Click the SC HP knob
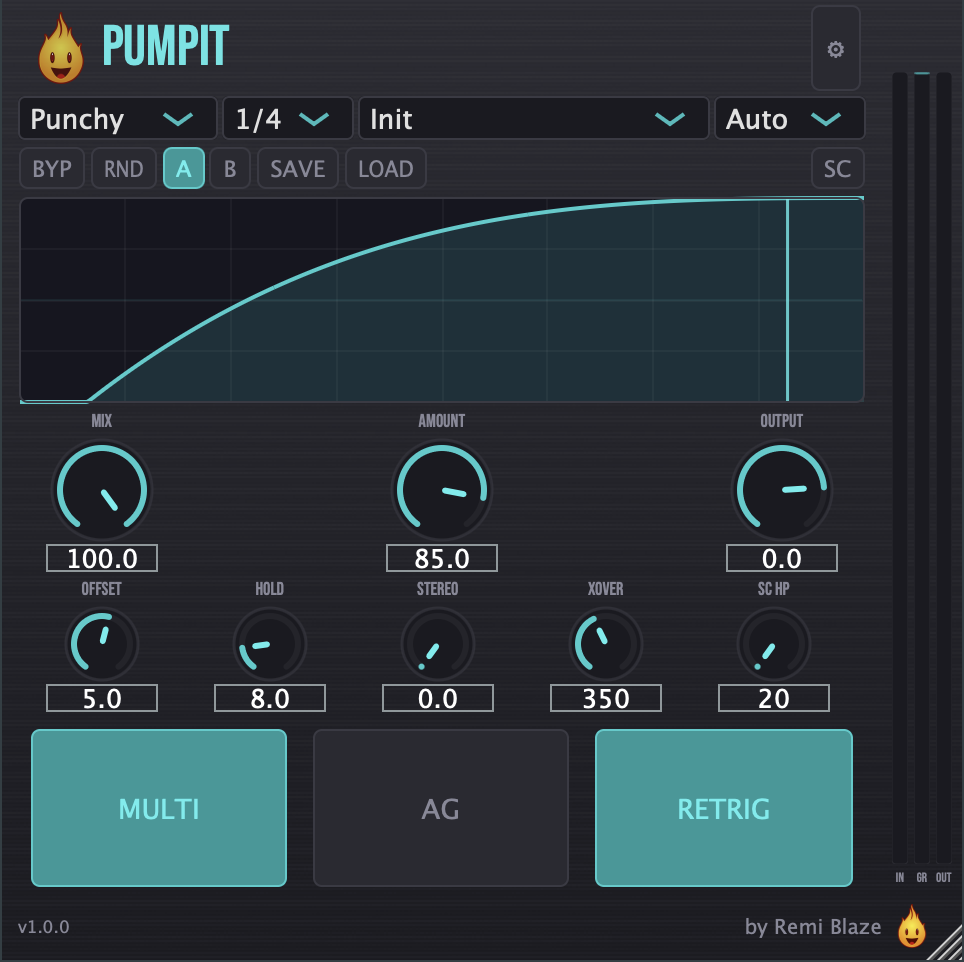The height and width of the screenshot is (962, 964). click(x=773, y=644)
